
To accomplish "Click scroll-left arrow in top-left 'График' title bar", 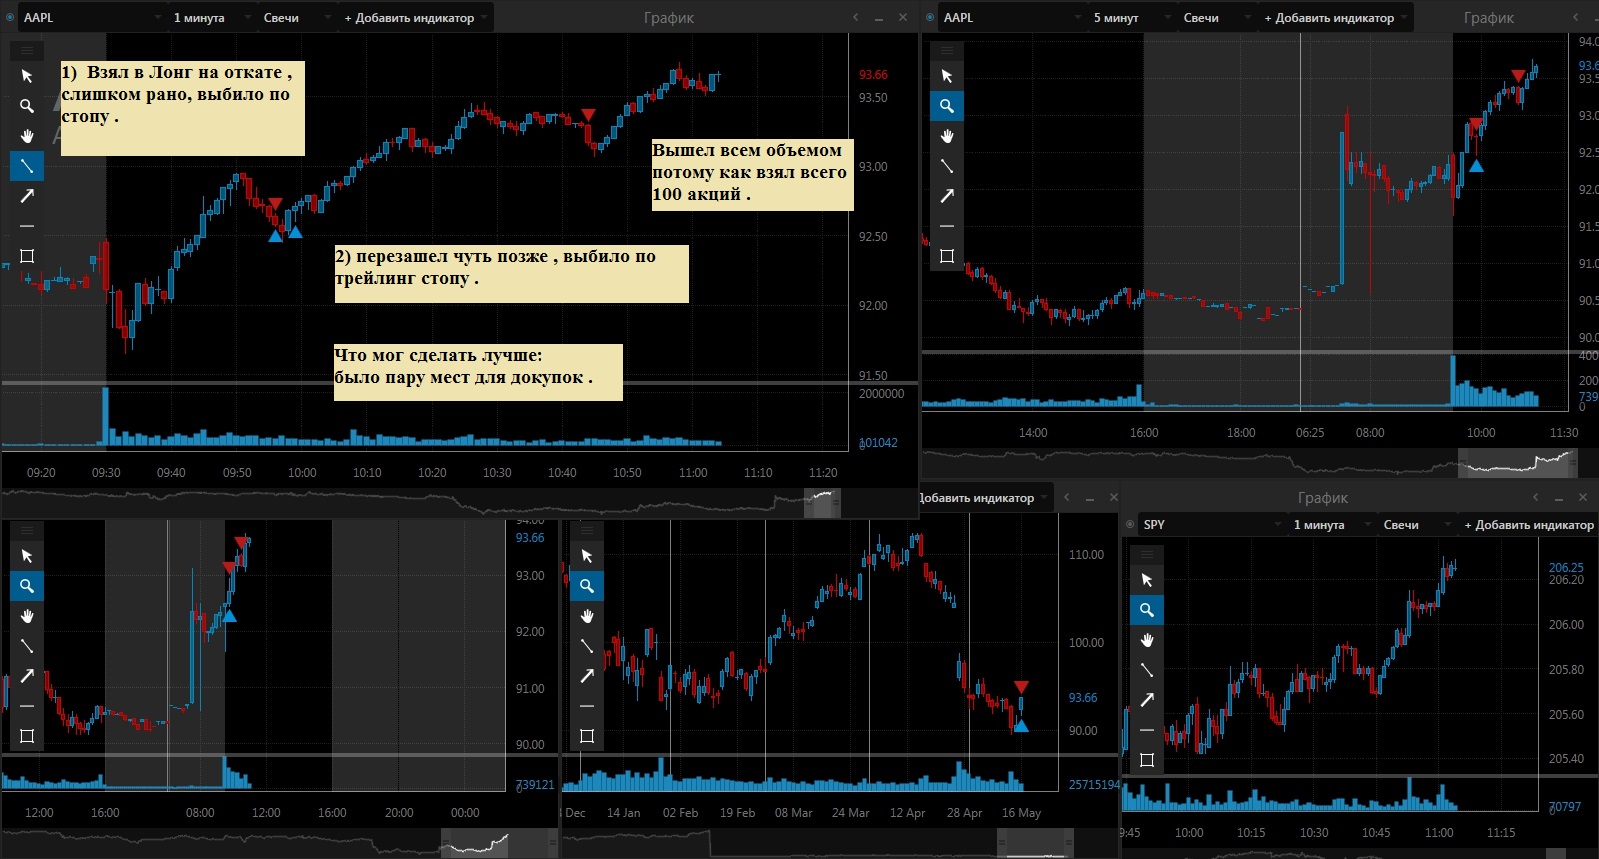I will coord(855,18).
